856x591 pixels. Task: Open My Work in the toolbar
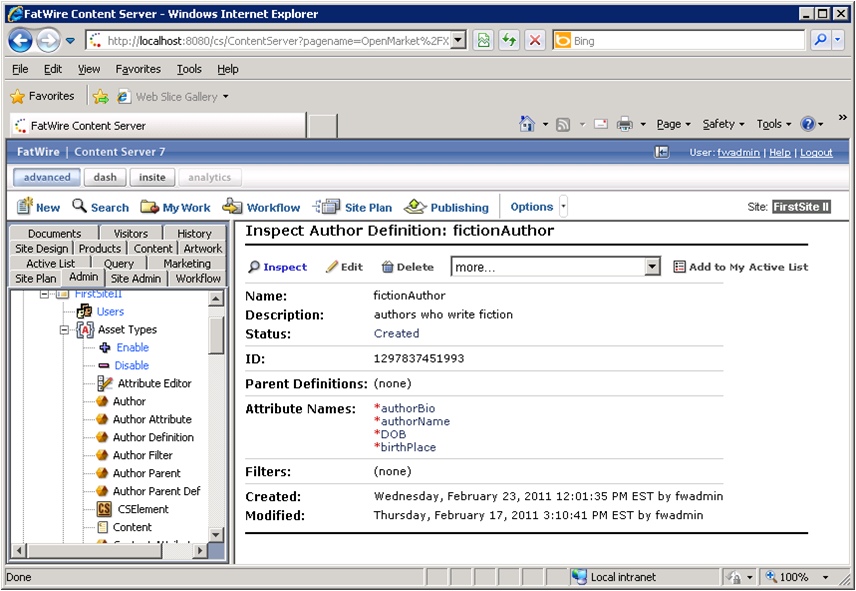pyautogui.click(x=175, y=207)
